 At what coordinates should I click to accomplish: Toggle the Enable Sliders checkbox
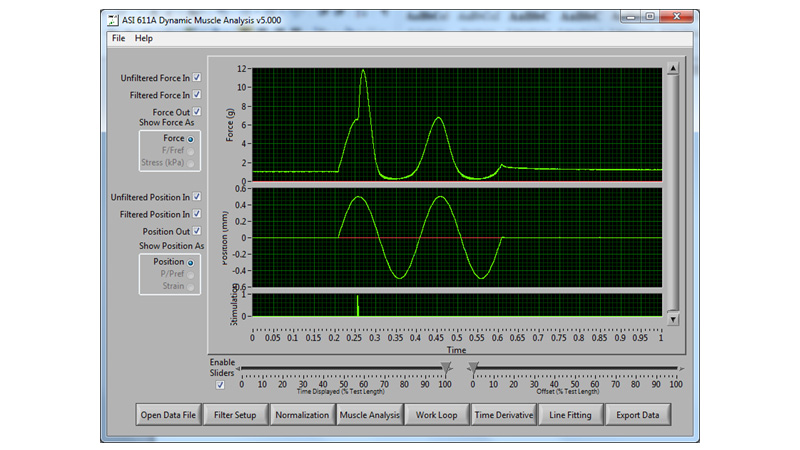(x=220, y=385)
